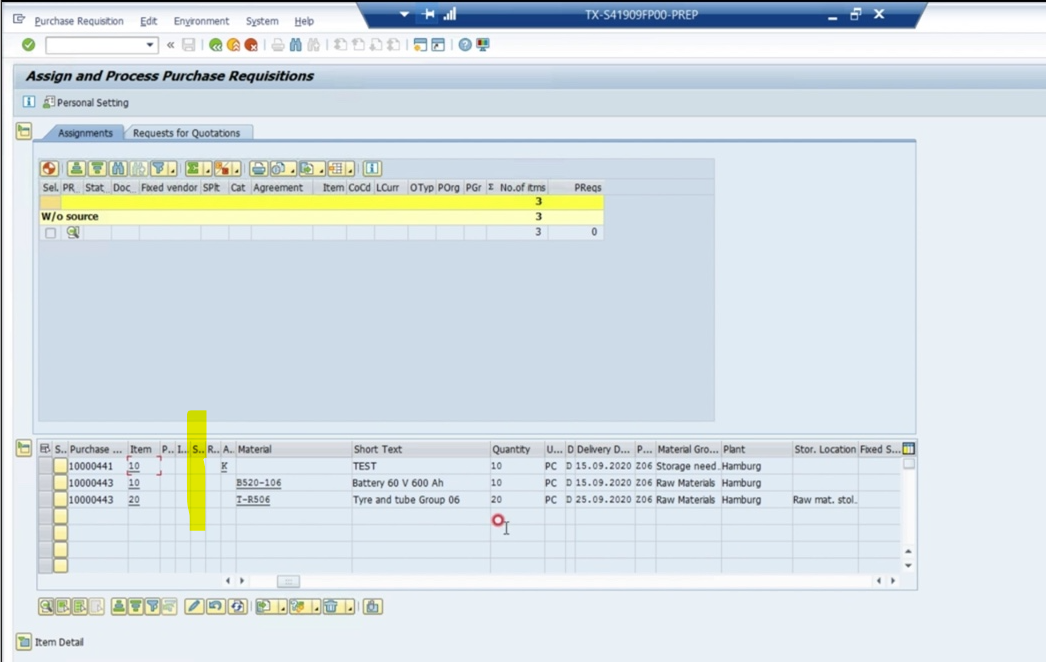Switch to the Assignments tab
The width and height of the screenshot is (1046, 662).
(x=85, y=133)
